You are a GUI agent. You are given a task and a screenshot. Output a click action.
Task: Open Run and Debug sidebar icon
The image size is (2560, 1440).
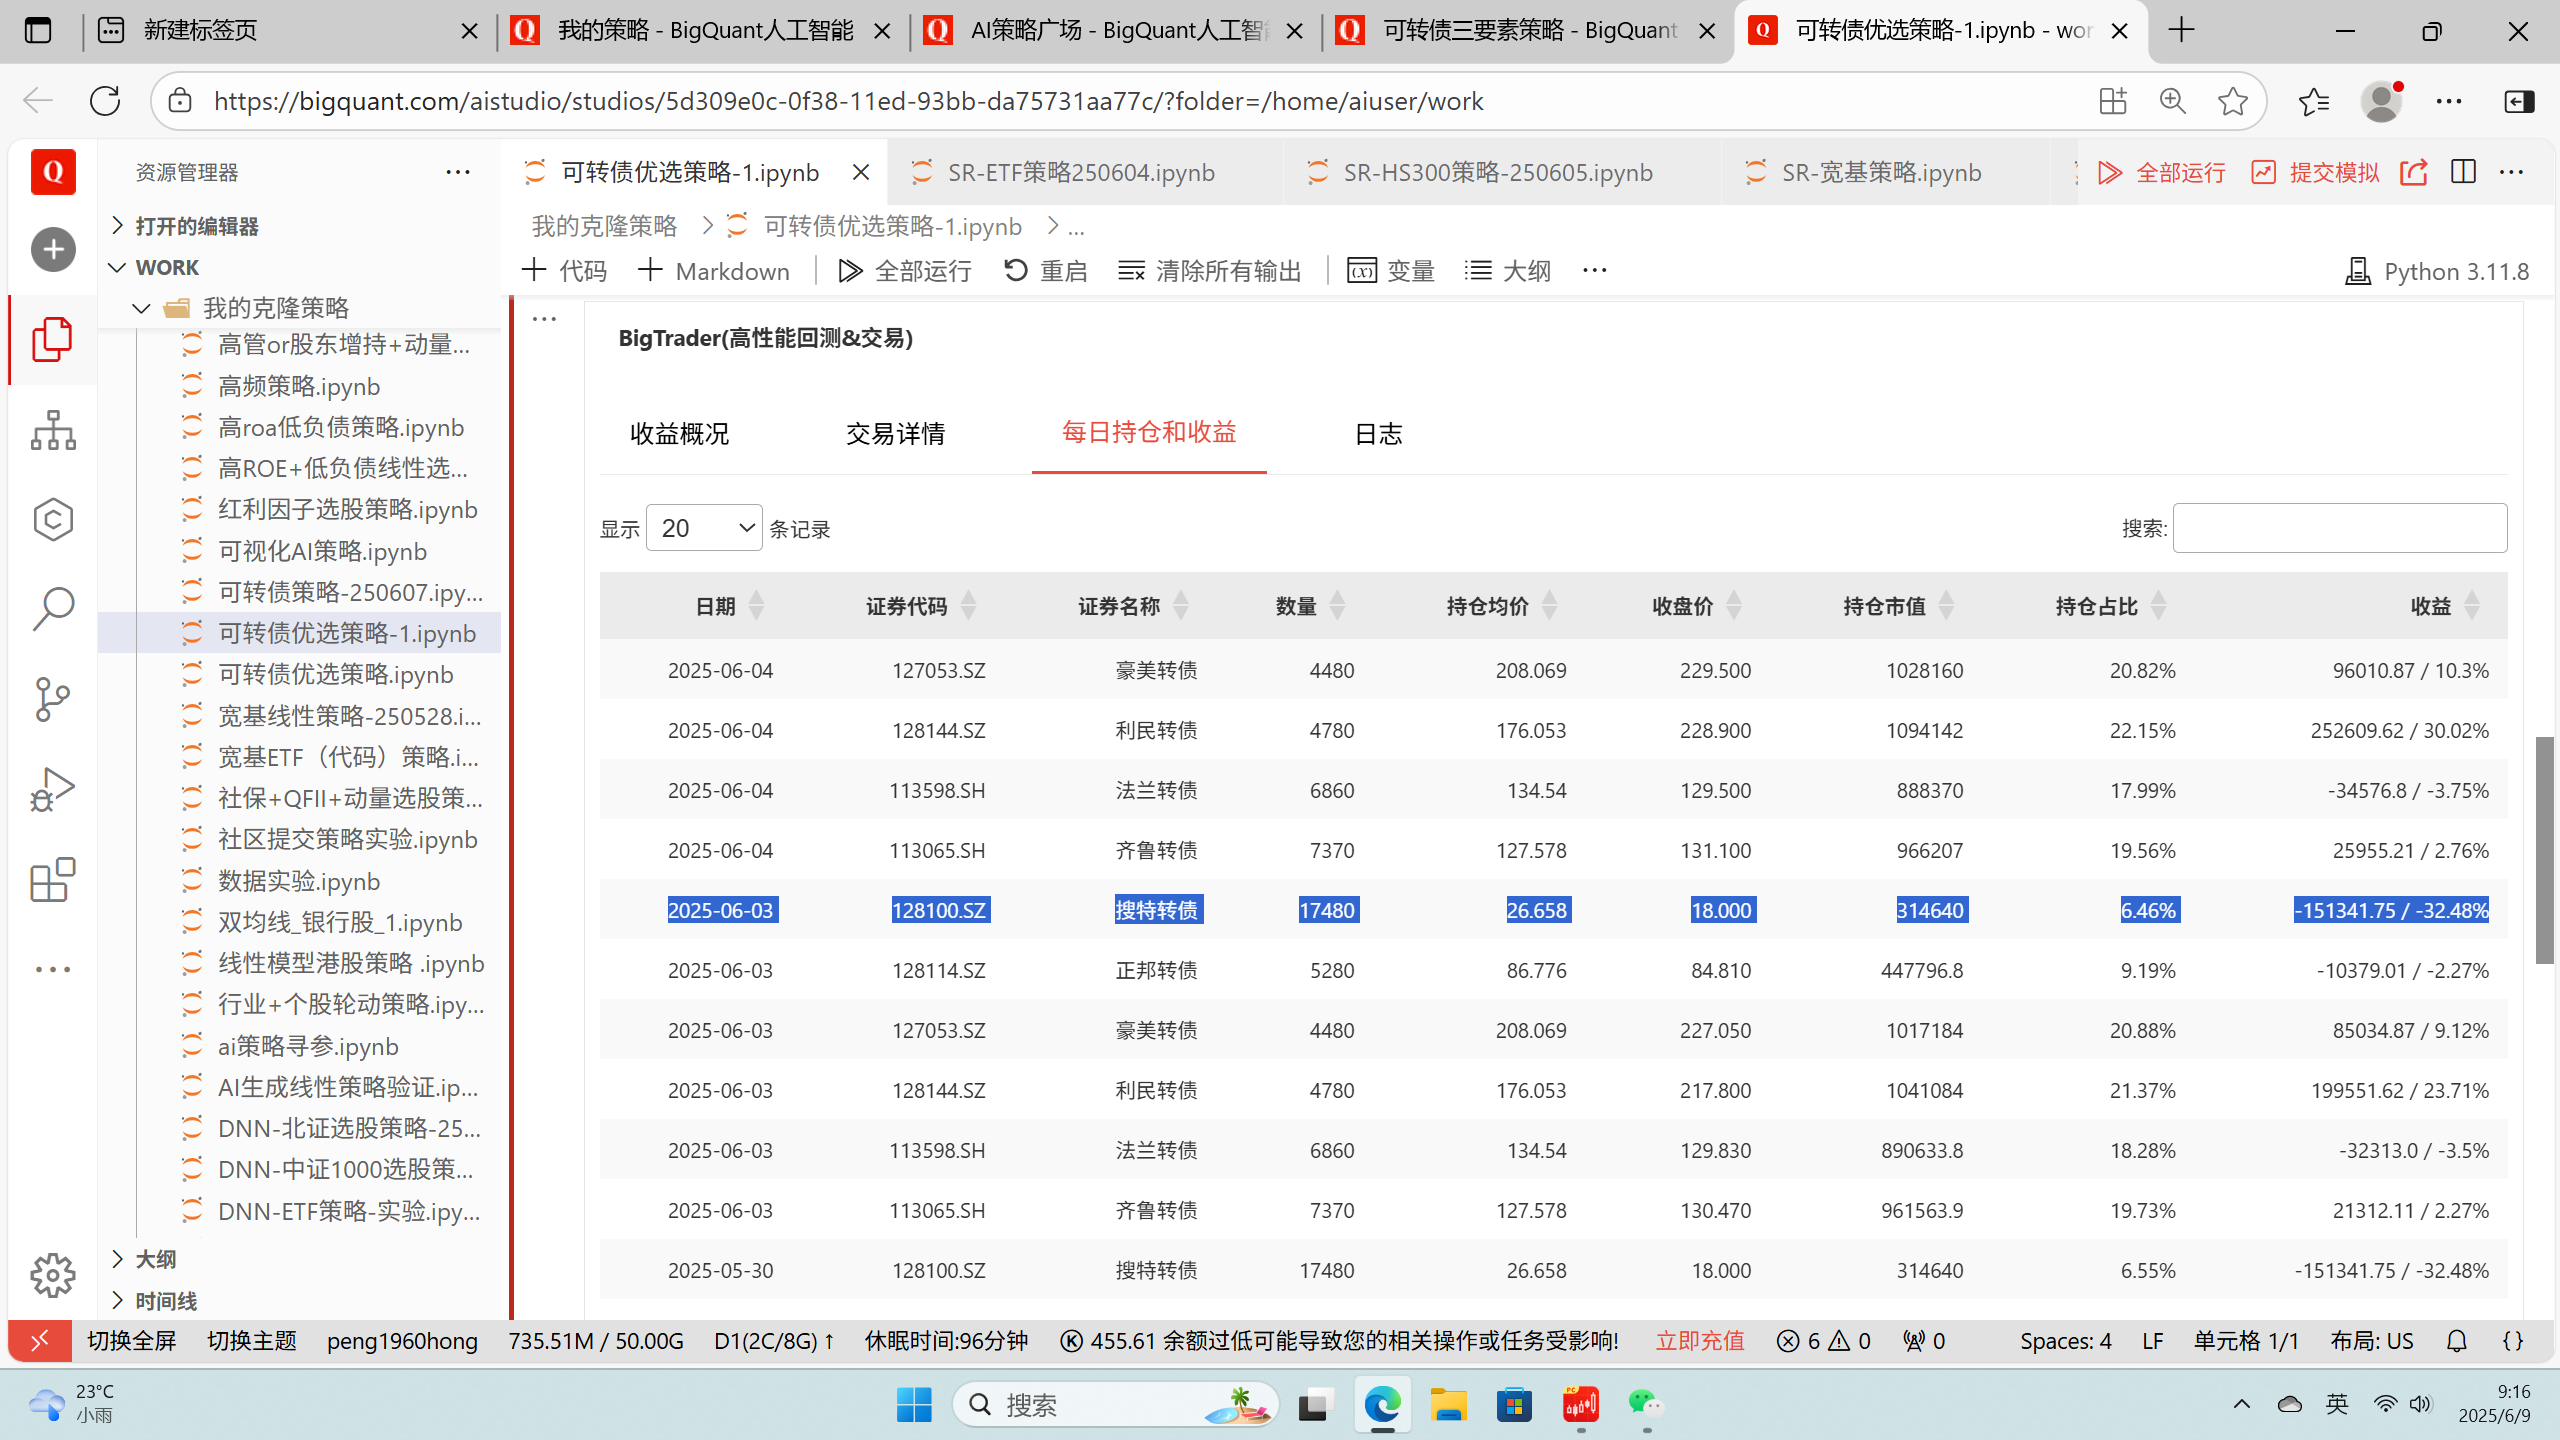click(53, 789)
